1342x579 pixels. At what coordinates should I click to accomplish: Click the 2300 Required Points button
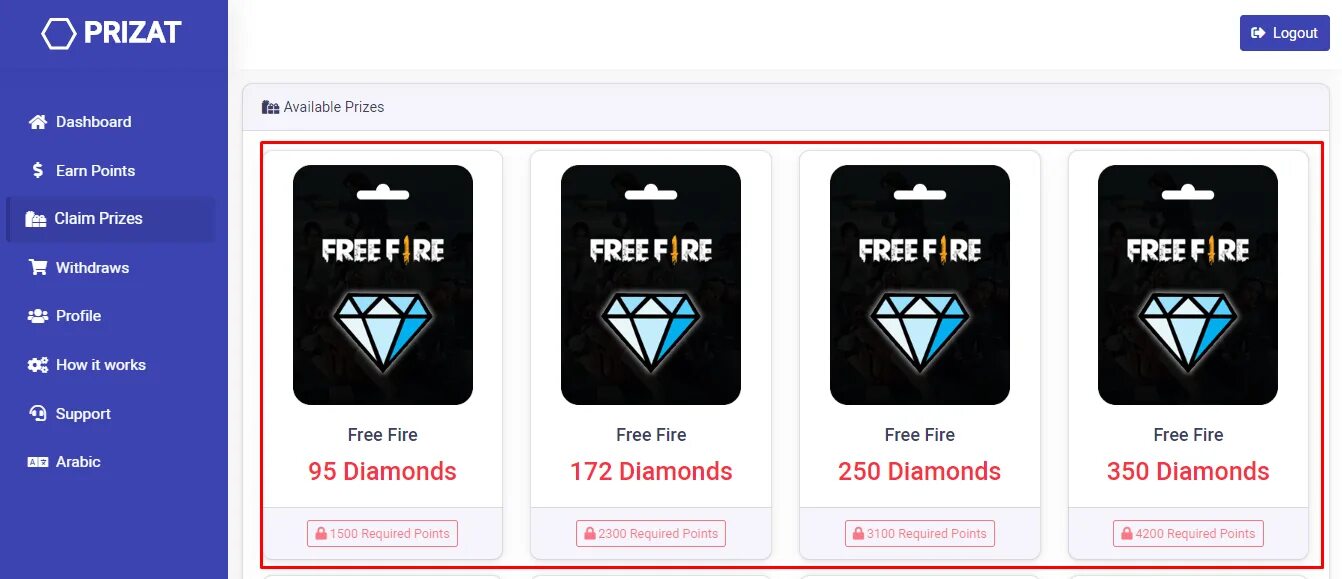click(651, 534)
